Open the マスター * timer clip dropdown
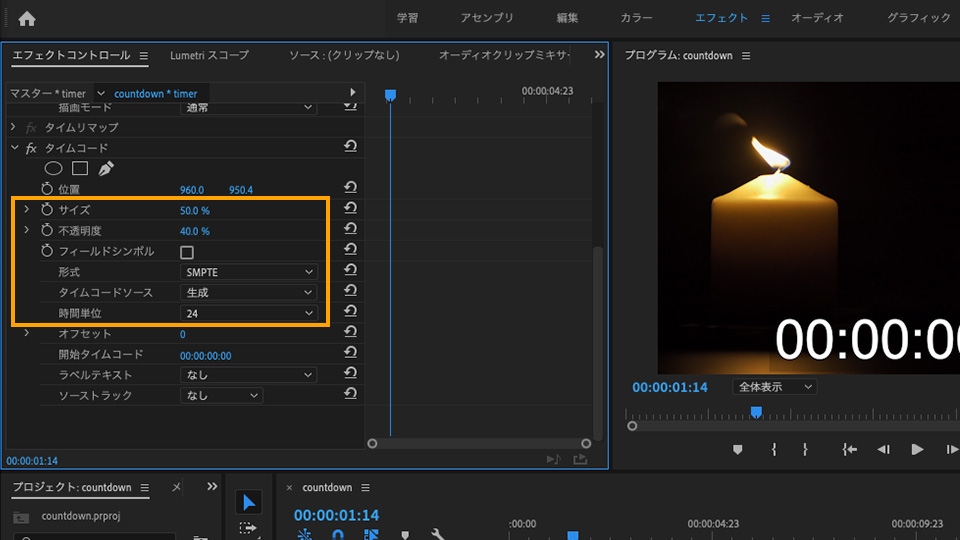960x540 pixels. click(101, 94)
